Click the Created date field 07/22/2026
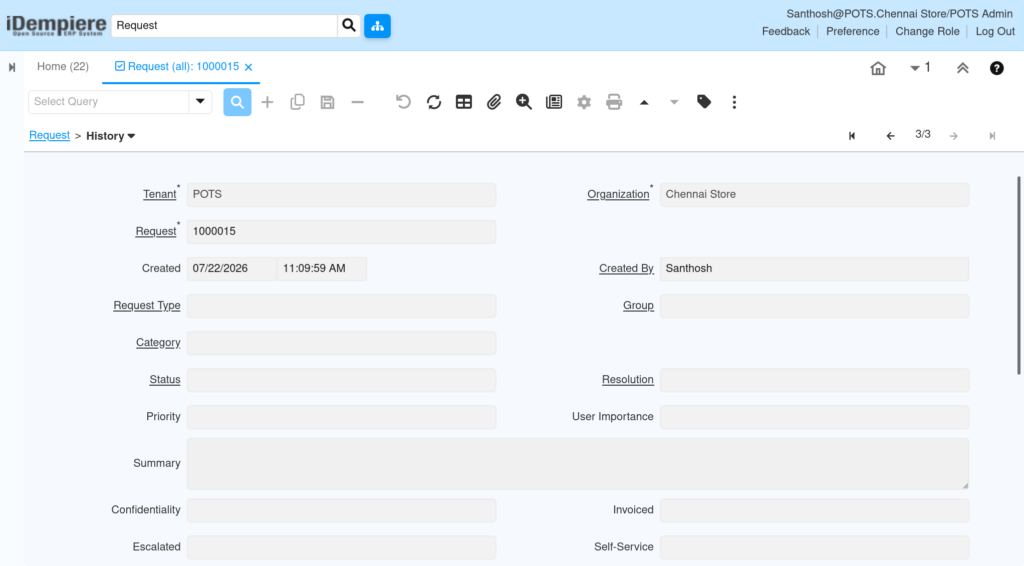 [231, 269]
